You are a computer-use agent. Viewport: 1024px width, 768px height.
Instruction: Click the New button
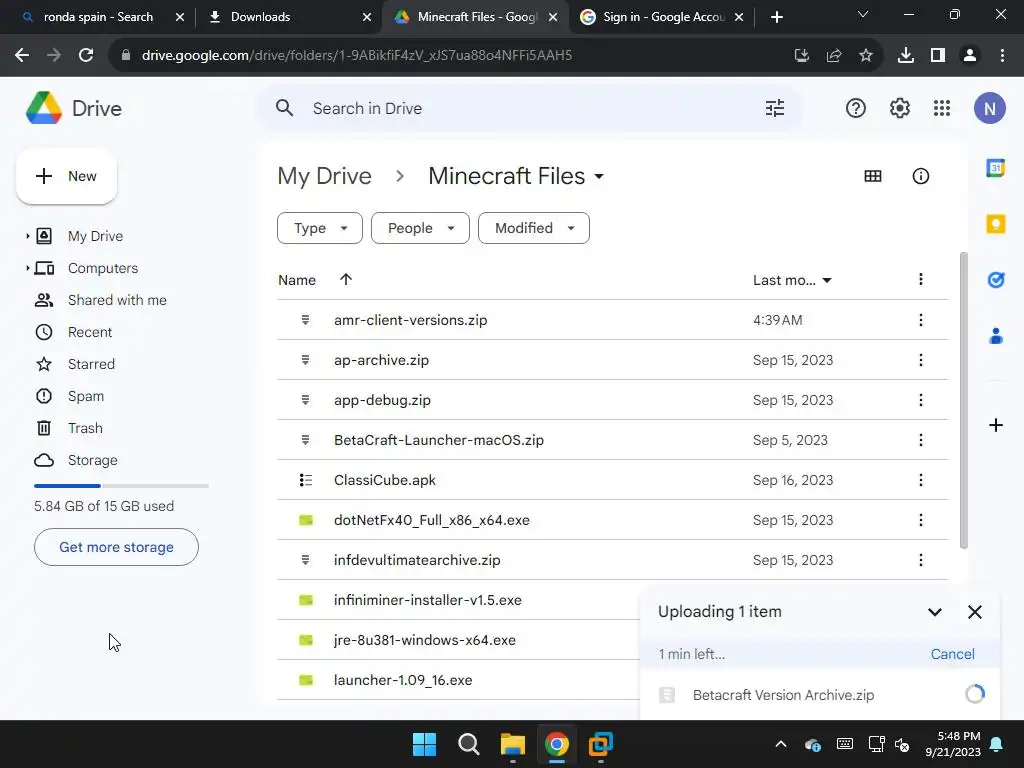click(x=67, y=176)
